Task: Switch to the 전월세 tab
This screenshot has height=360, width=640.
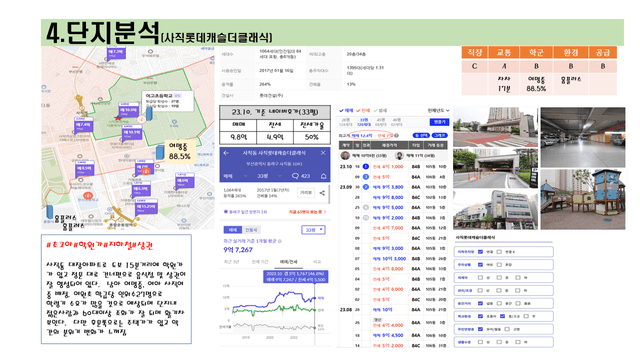Action: pyautogui.click(x=251, y=230)
